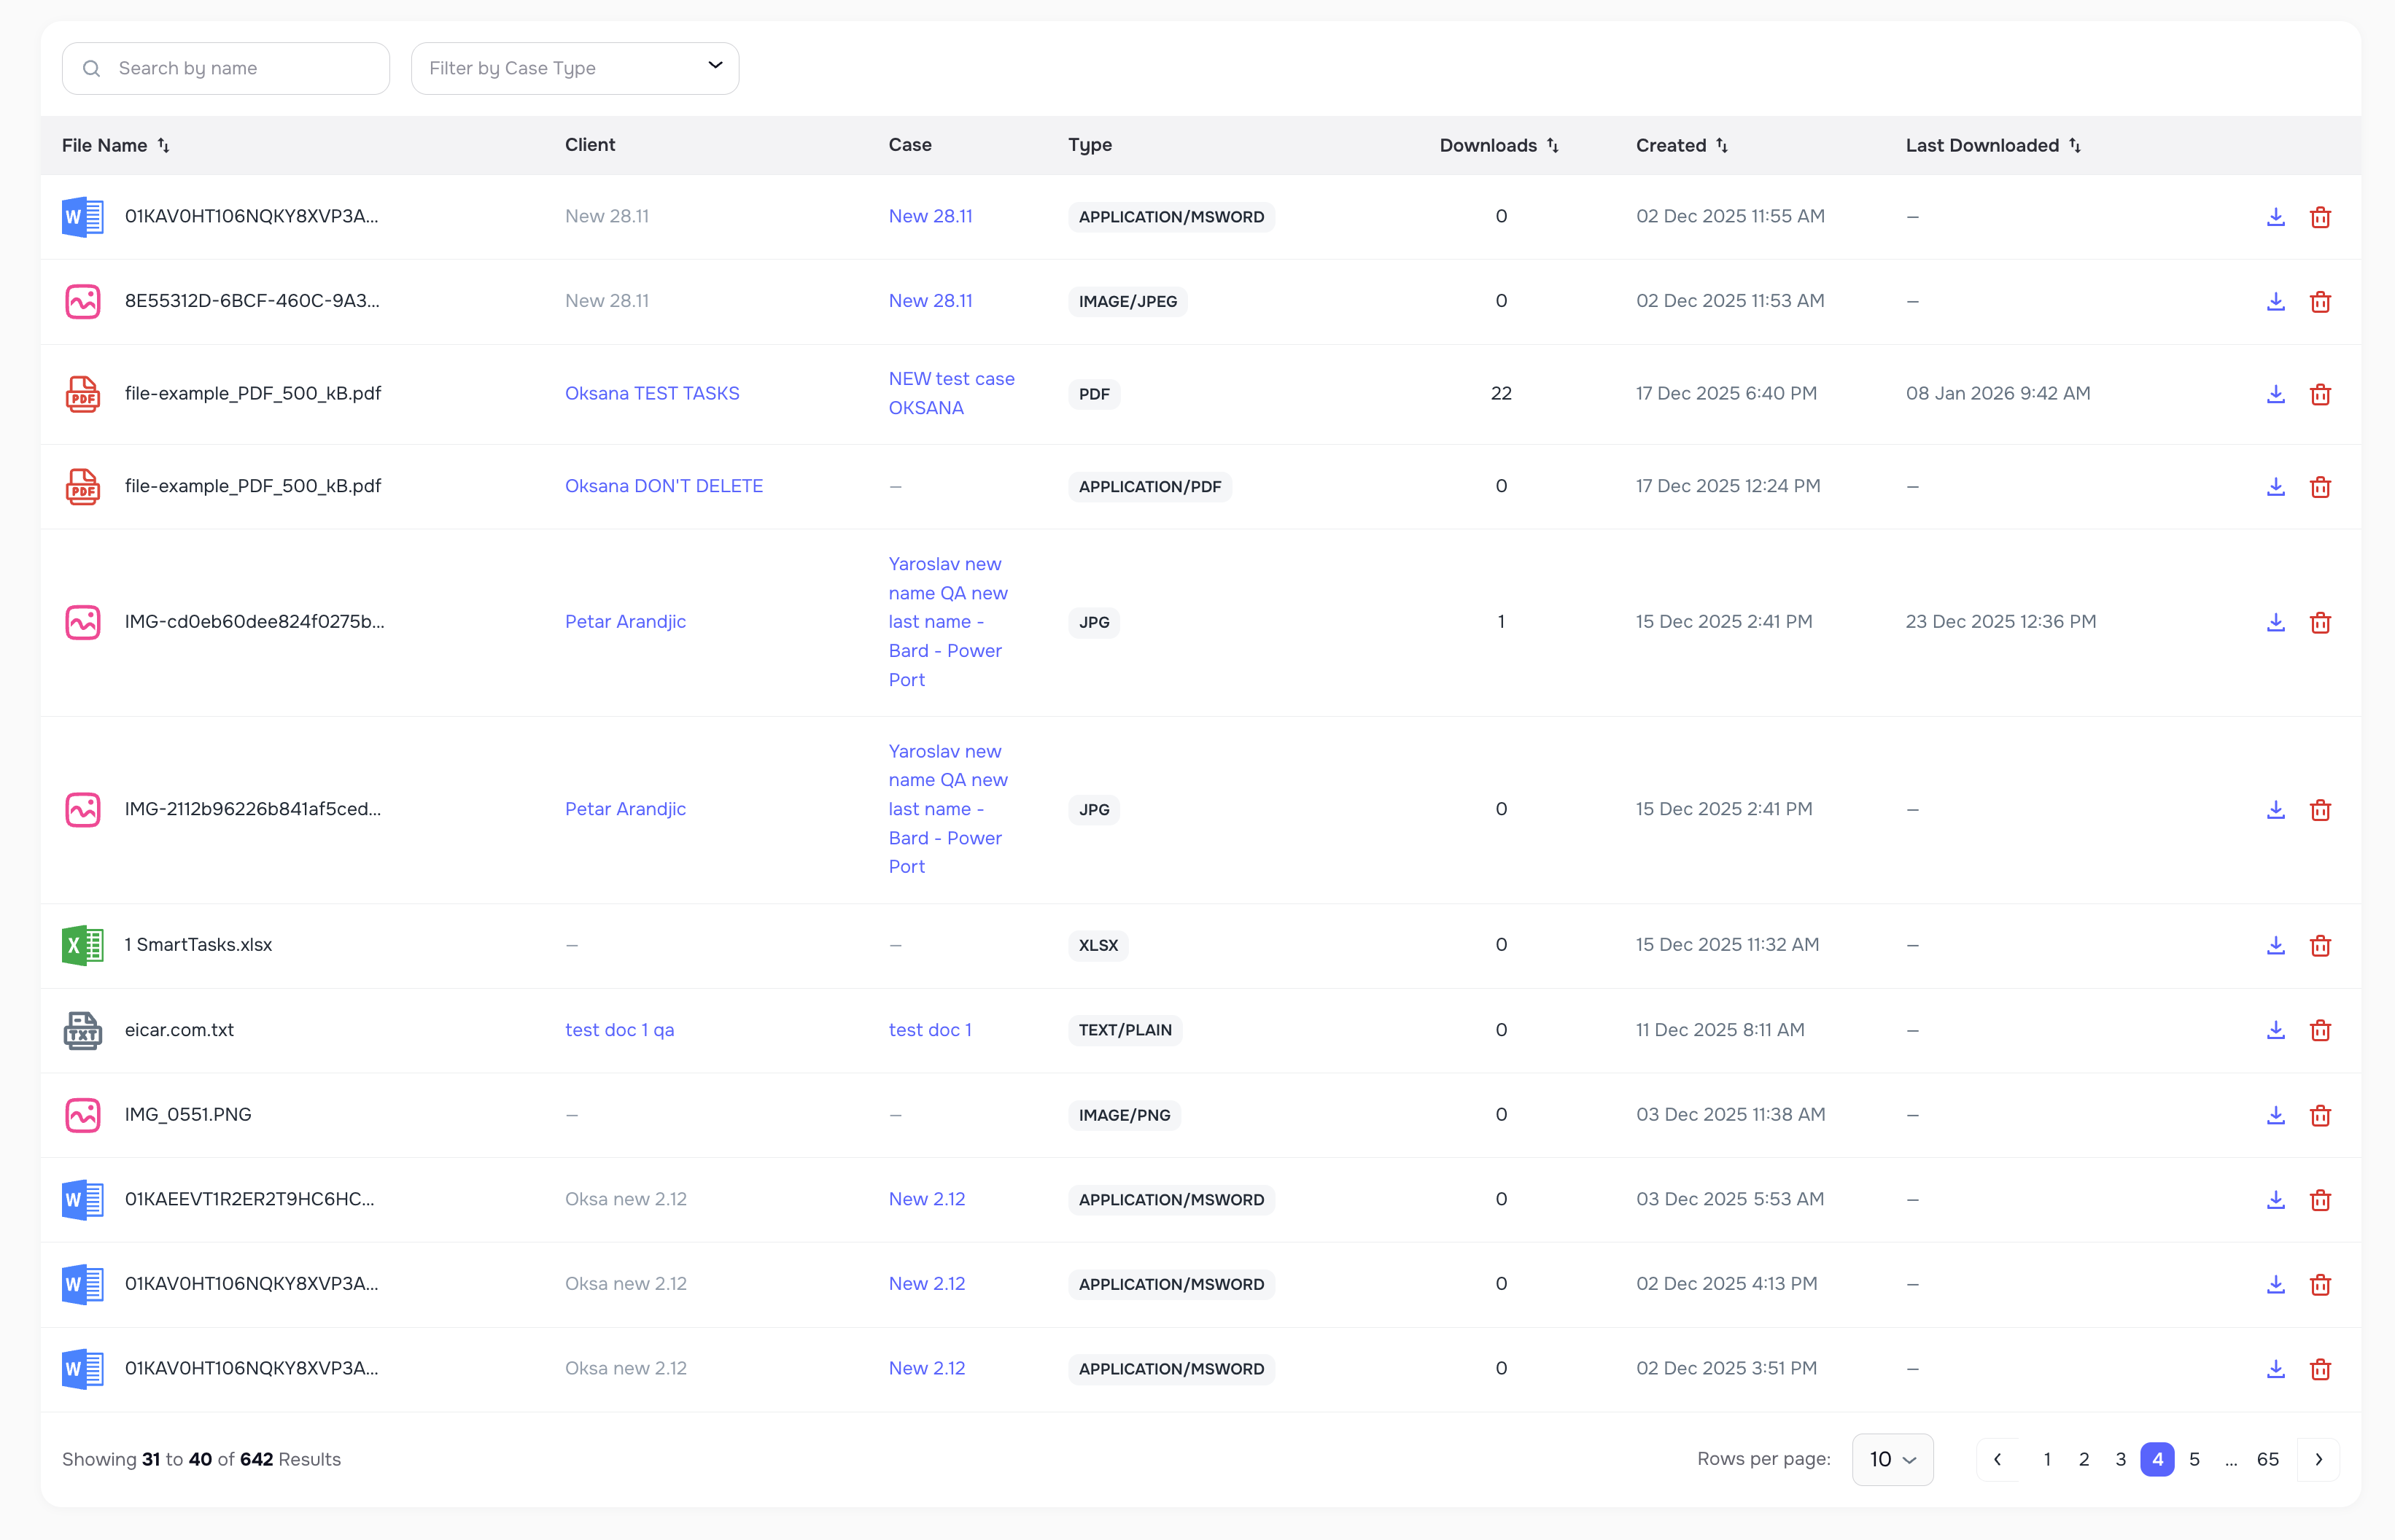Click the PDF icon next to file-example_PDF_500_kB.pdf

click(82, 393)
